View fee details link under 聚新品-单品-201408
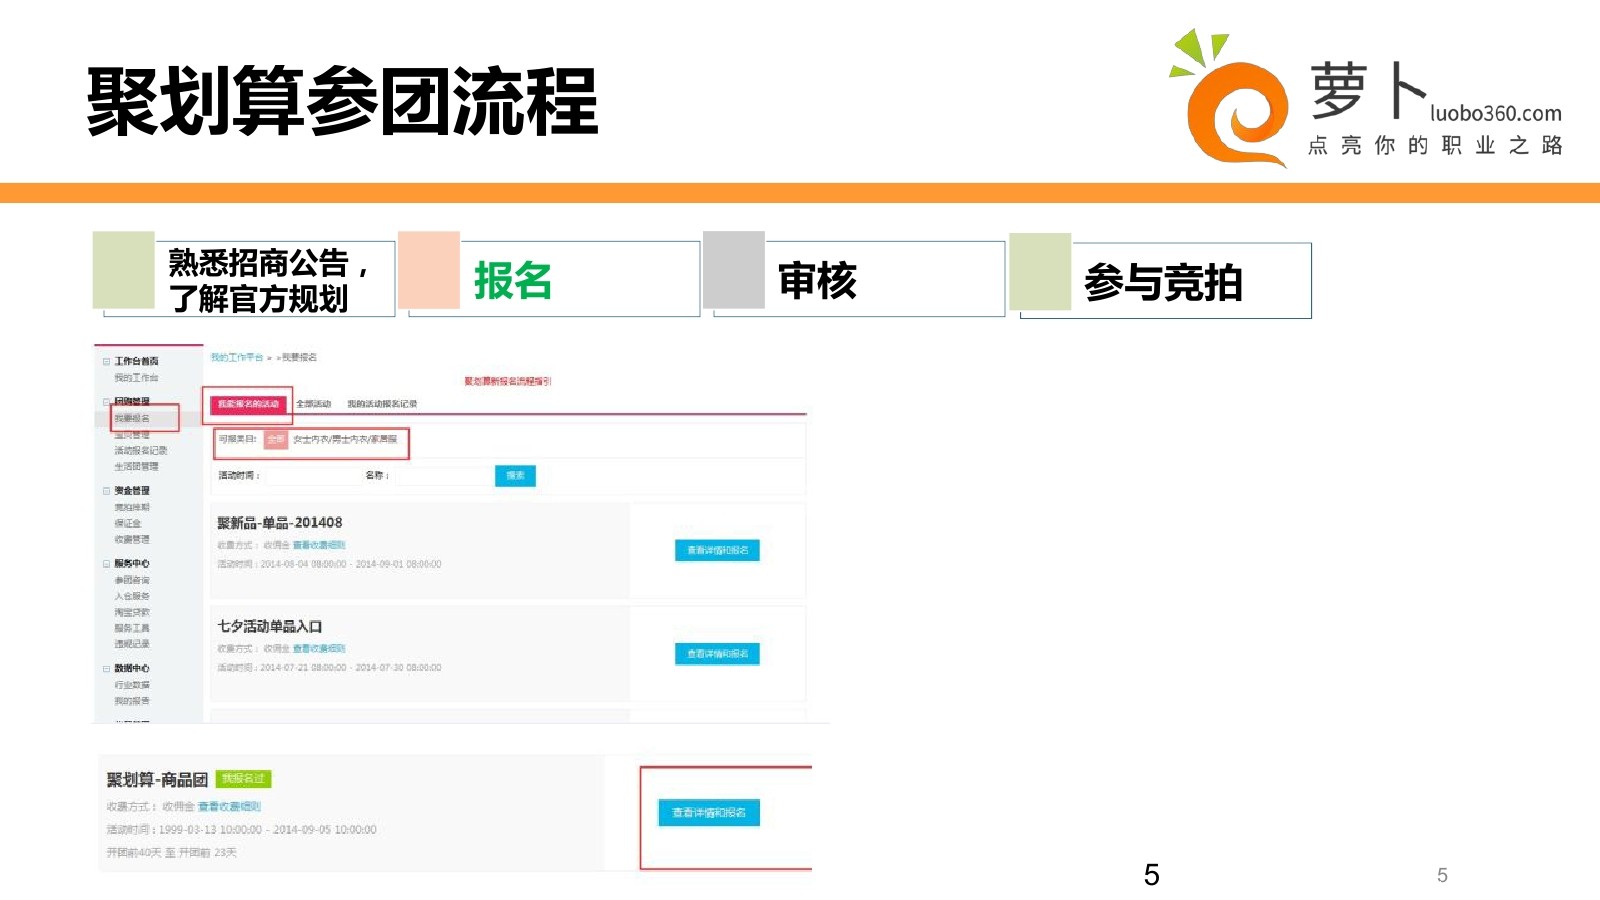 point(319,545)
